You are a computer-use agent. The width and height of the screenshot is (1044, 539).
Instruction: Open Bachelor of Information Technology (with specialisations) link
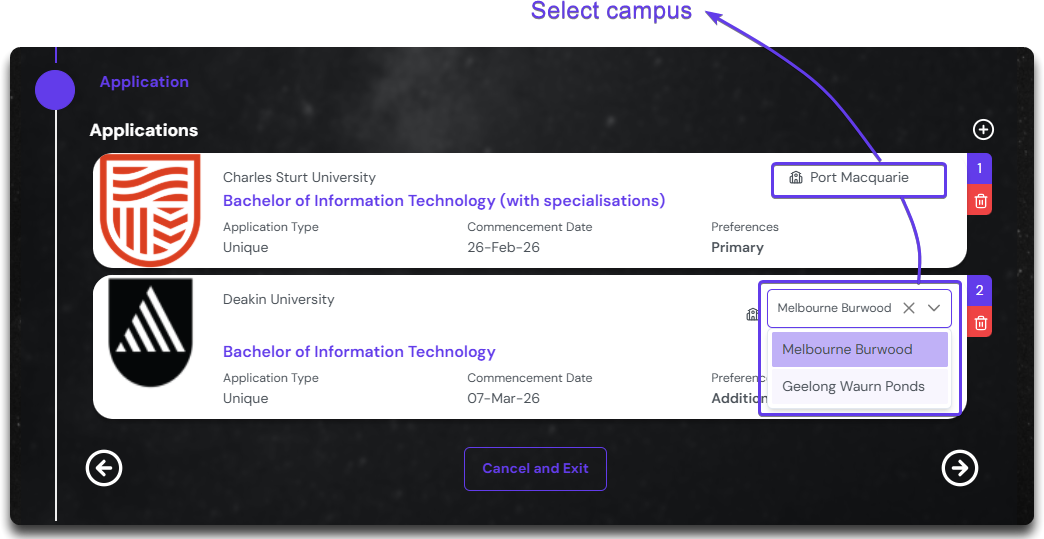(x=443, y=201)
